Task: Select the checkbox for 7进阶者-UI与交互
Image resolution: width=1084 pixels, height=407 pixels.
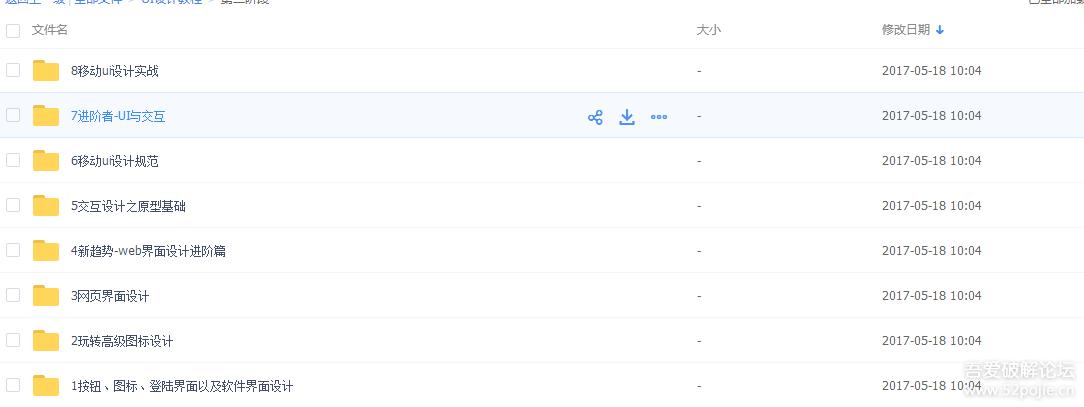Action: click(x=13, y=115)
